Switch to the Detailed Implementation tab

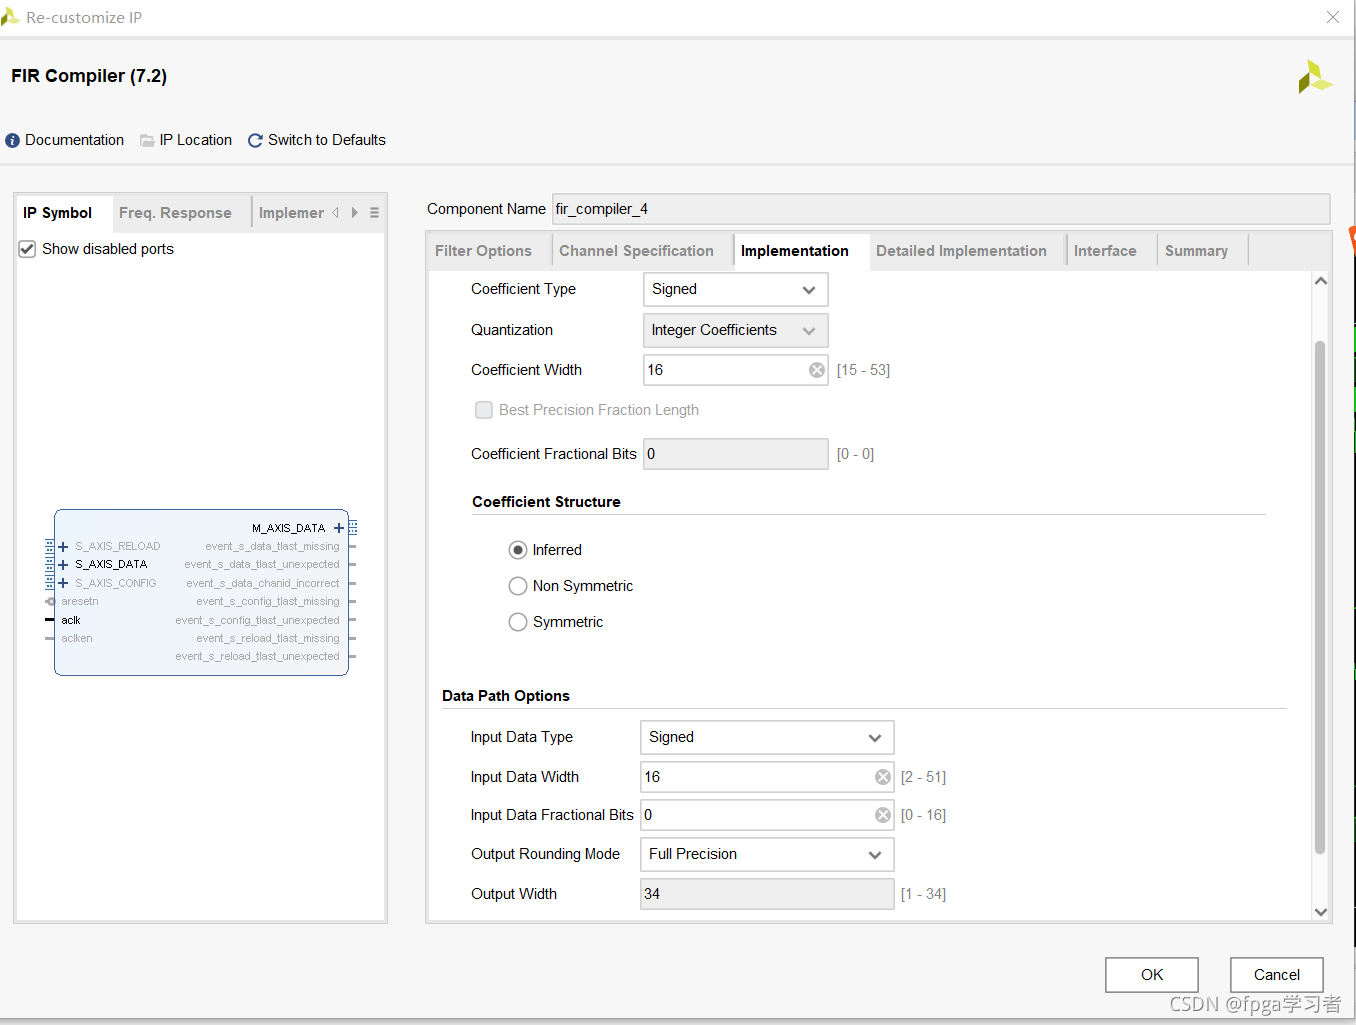tap(962, 251)
